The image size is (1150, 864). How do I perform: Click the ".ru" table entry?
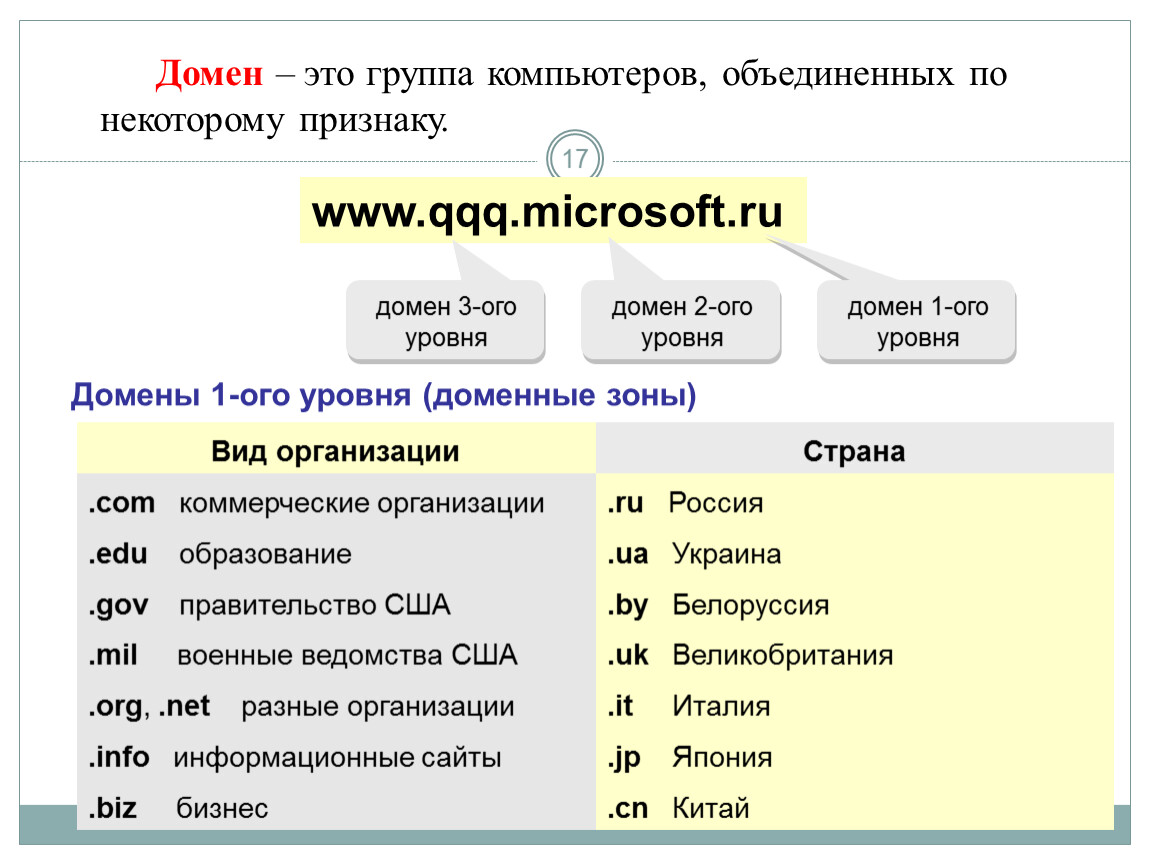tap(625, 502)
